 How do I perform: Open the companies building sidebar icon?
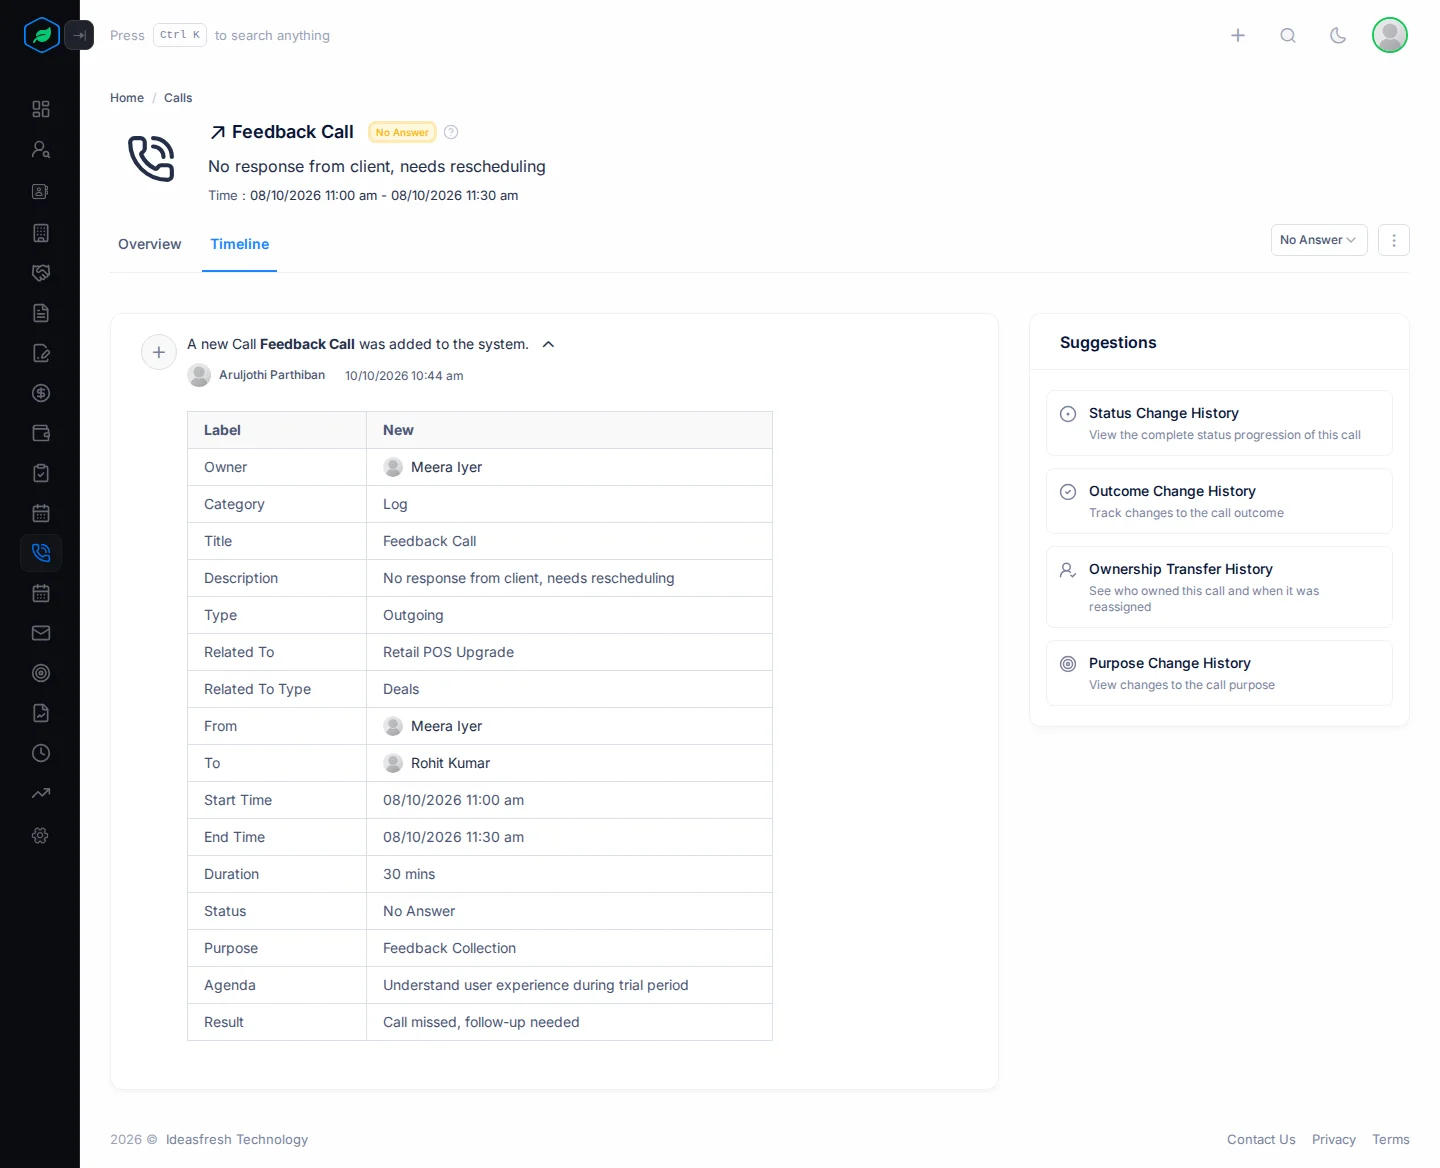click(x=41, y=233)
